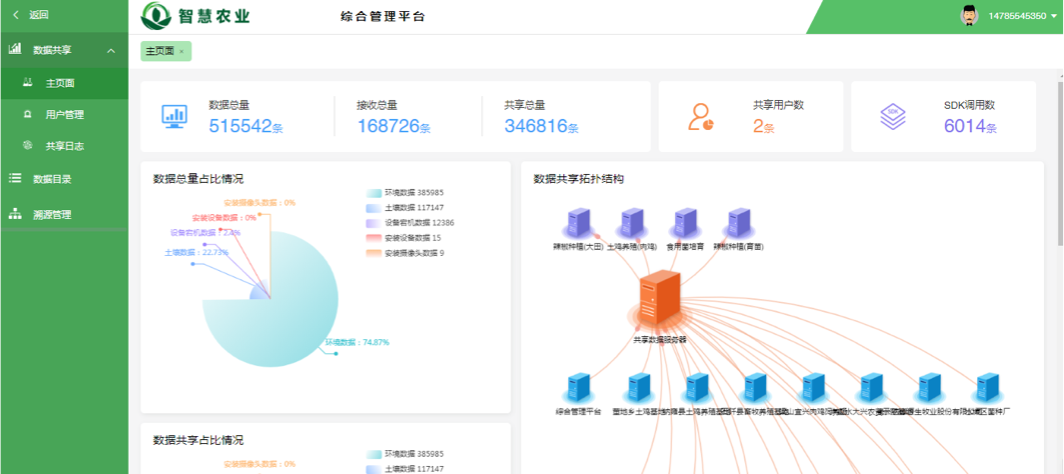1064x474 pixels.
Task: Close the 主页面 tab
Action: [x=182, y=51]
